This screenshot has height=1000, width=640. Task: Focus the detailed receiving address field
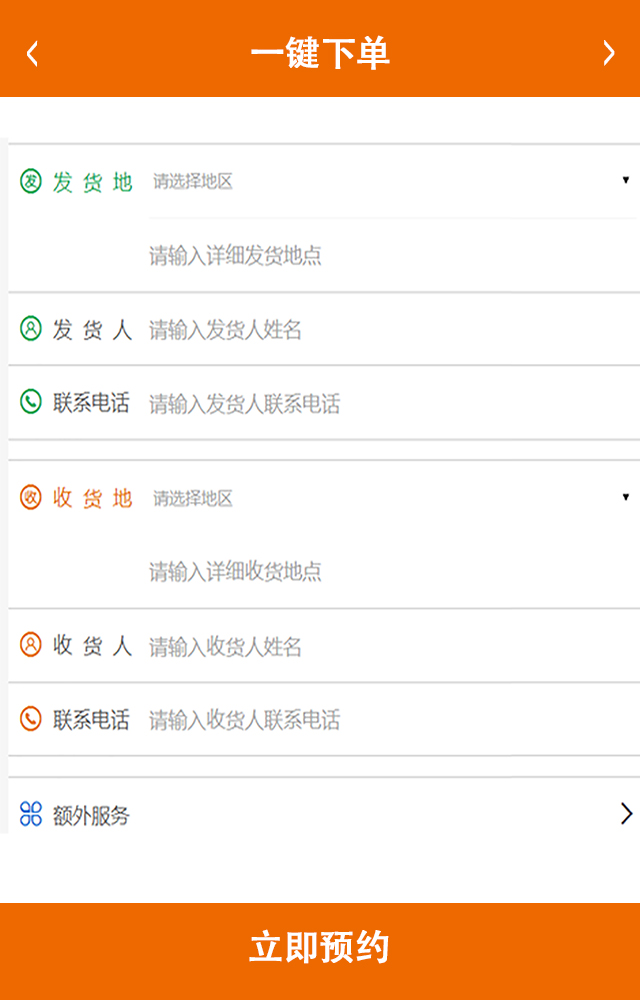pos(390,572)
